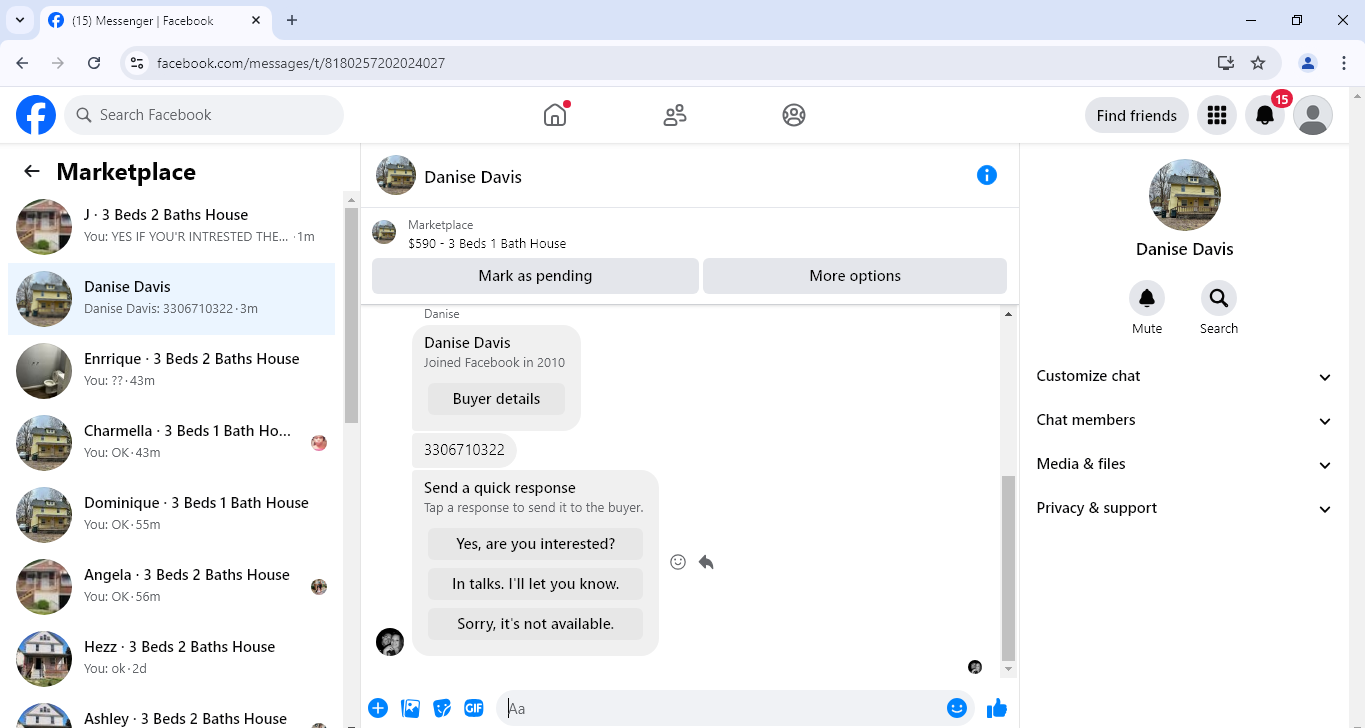
Task: Click the browser address bar URL
Action: 301,63
